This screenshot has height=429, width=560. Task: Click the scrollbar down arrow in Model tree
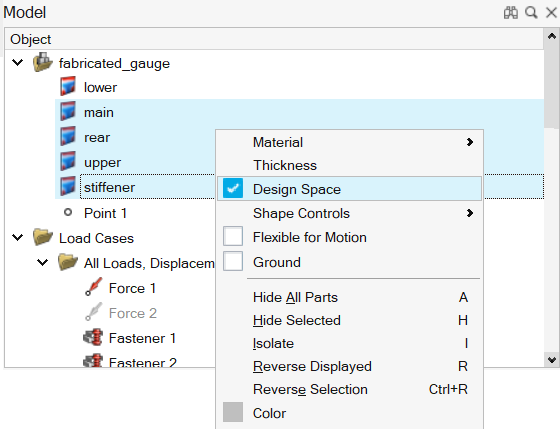(552, 360)
